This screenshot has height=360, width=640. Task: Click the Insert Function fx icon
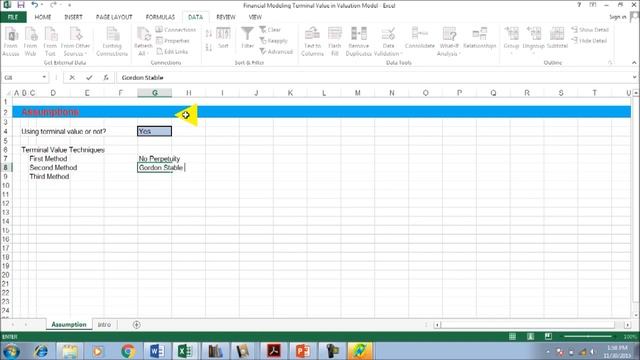[106, 78]
